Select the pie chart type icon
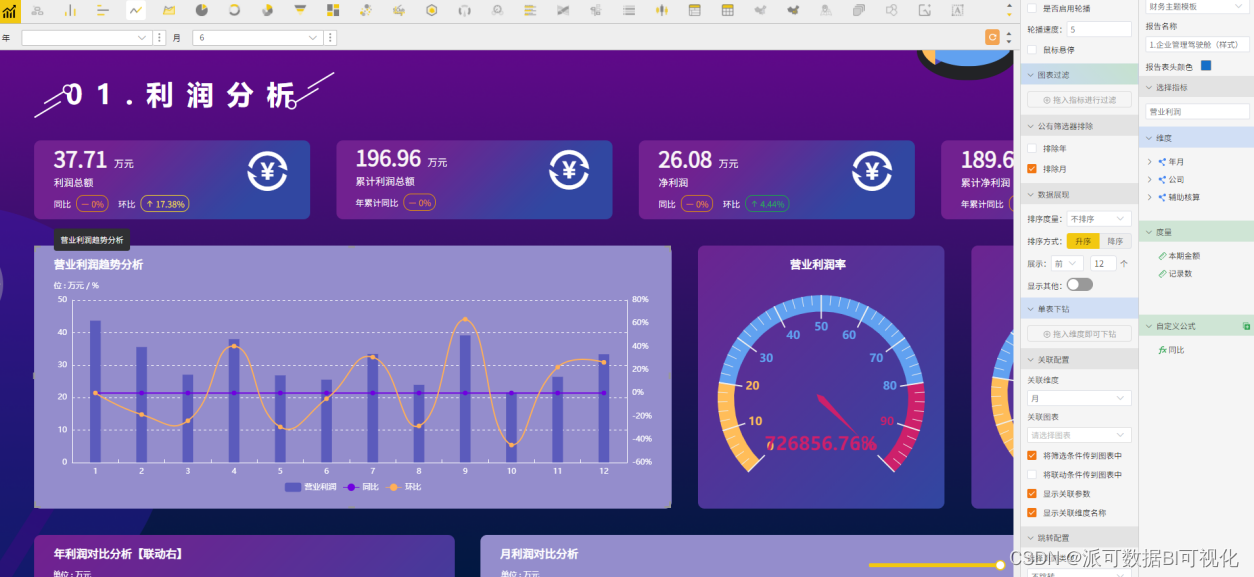Screen dimensions: 1254x577 [x=202, y=10]
